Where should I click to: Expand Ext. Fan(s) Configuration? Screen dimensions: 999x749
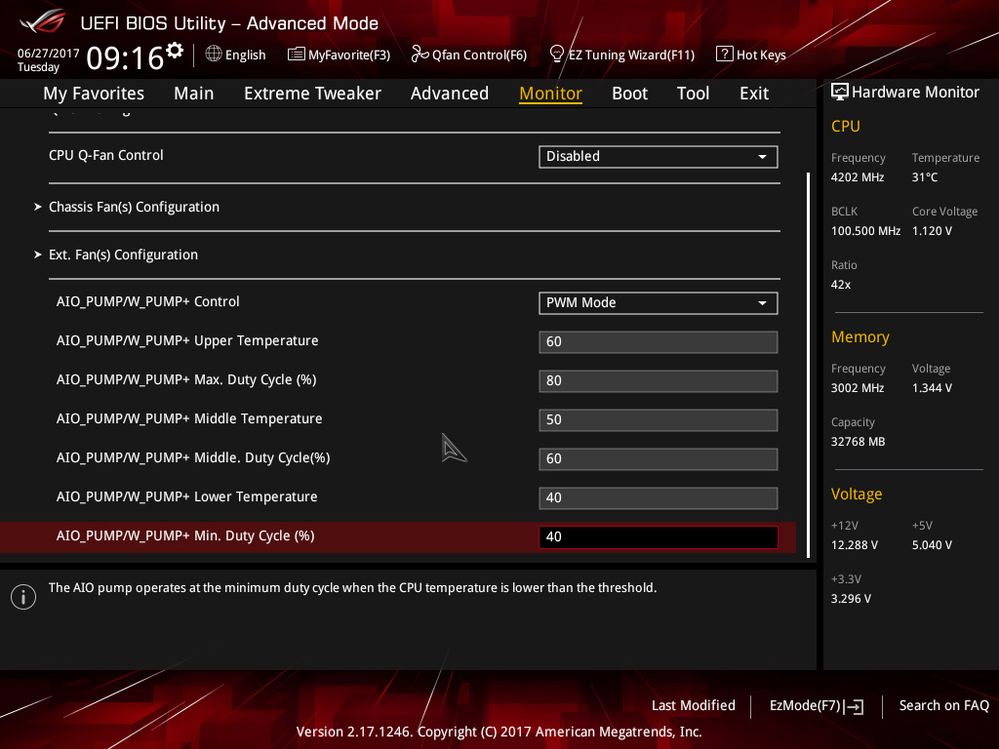(x=123, y=255)
